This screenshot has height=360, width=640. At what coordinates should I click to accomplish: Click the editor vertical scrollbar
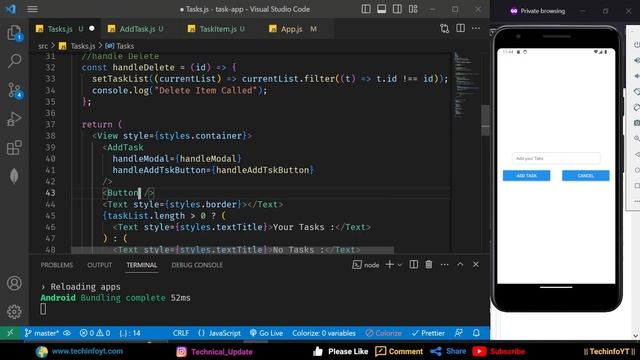[485, 120]
